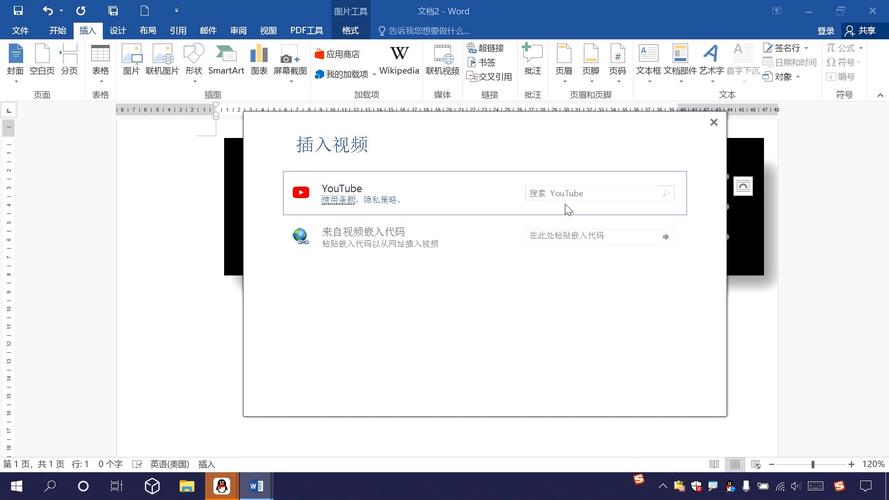Open the Page Number (页码) options
This screenshot has height=500, width=889.
pyautogui.click(x=617, y=61)
